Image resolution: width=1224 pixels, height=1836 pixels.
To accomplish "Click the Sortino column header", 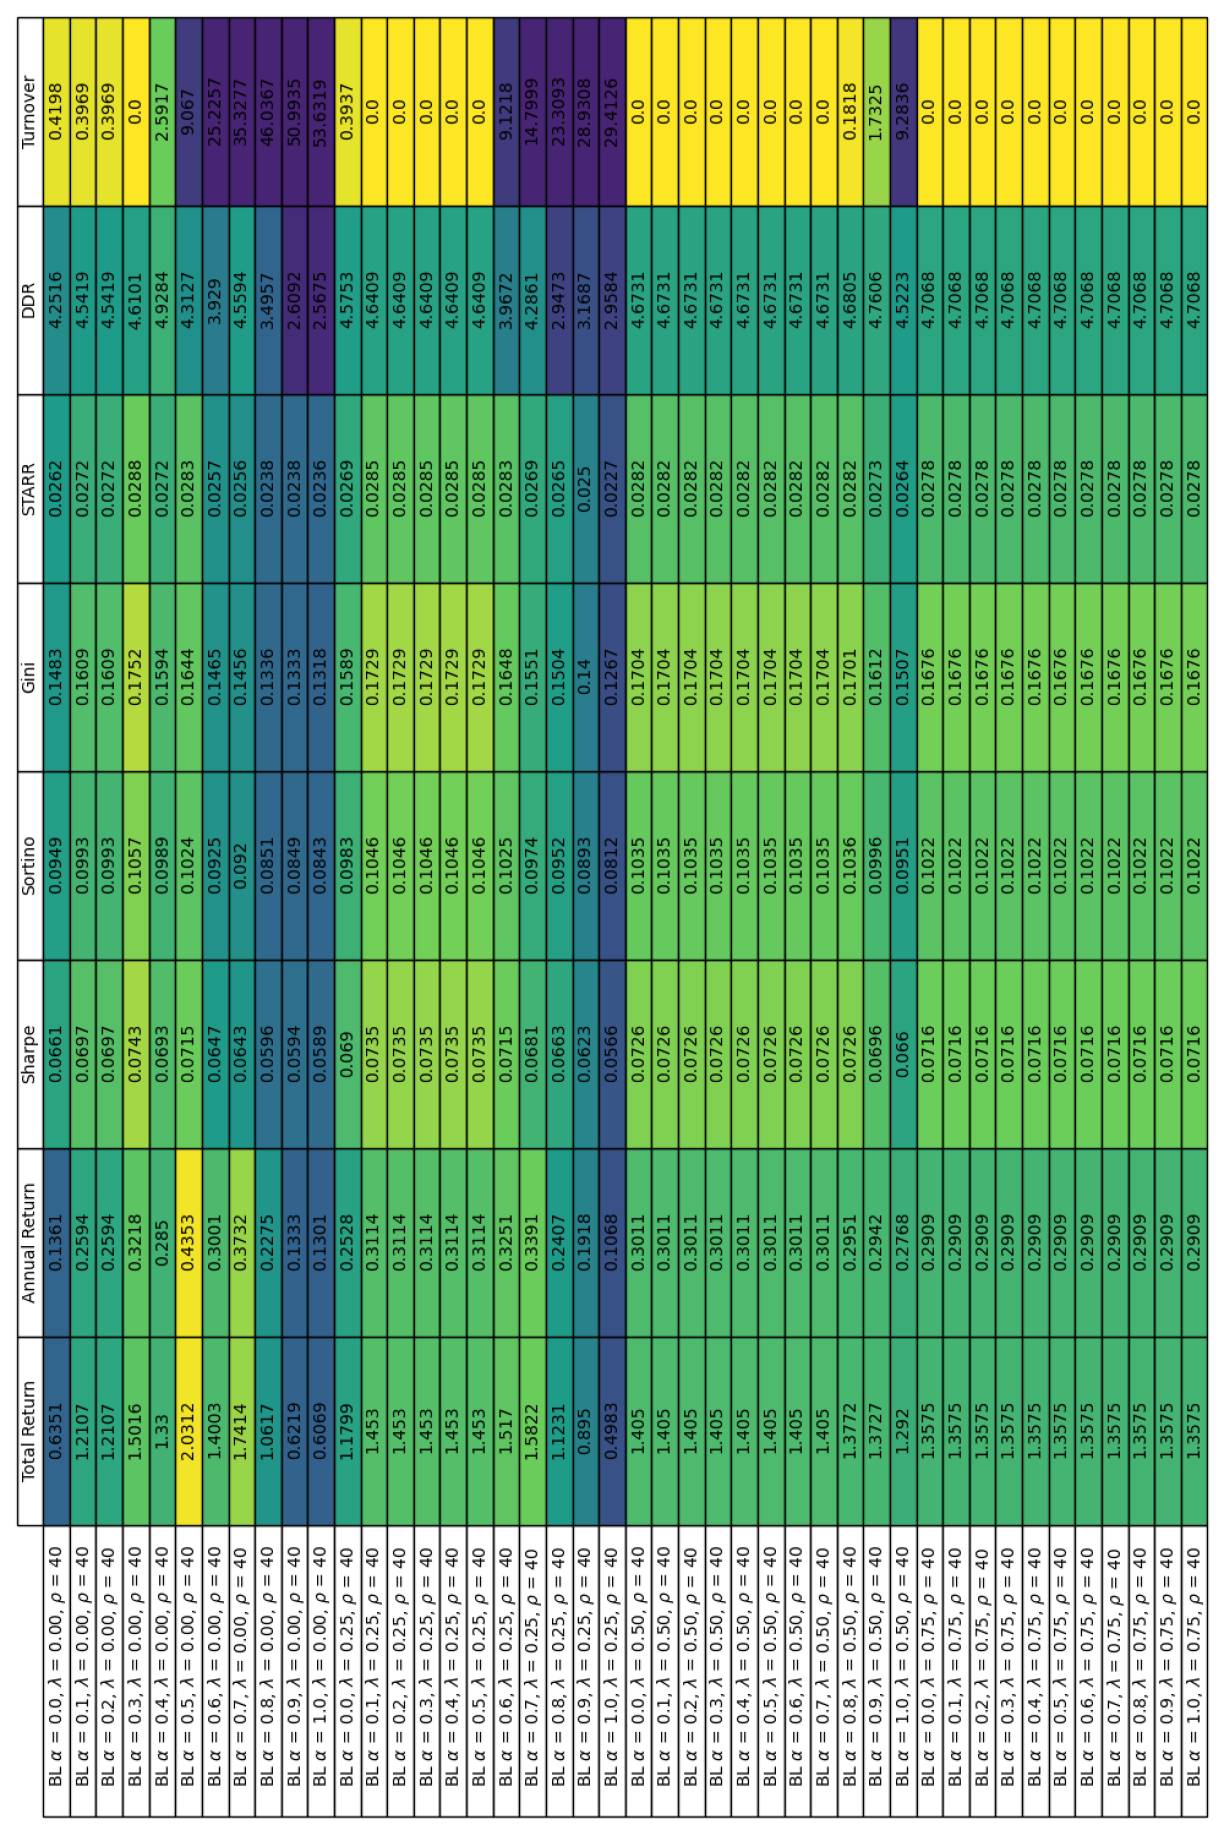I will pos(31,866).
